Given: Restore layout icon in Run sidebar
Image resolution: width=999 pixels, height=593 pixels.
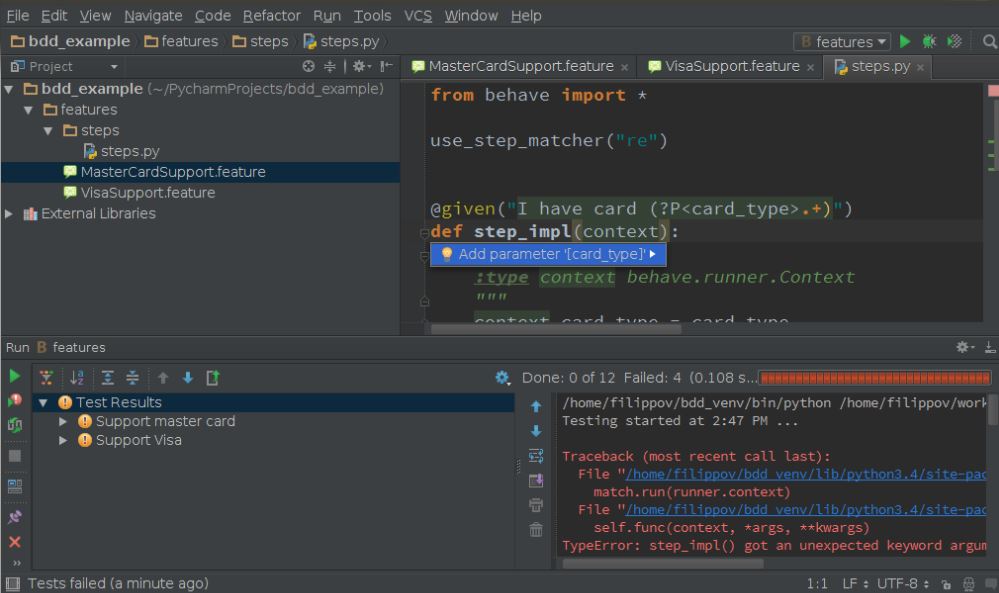Looking at the screenshot, I should (x=15, y=487).
